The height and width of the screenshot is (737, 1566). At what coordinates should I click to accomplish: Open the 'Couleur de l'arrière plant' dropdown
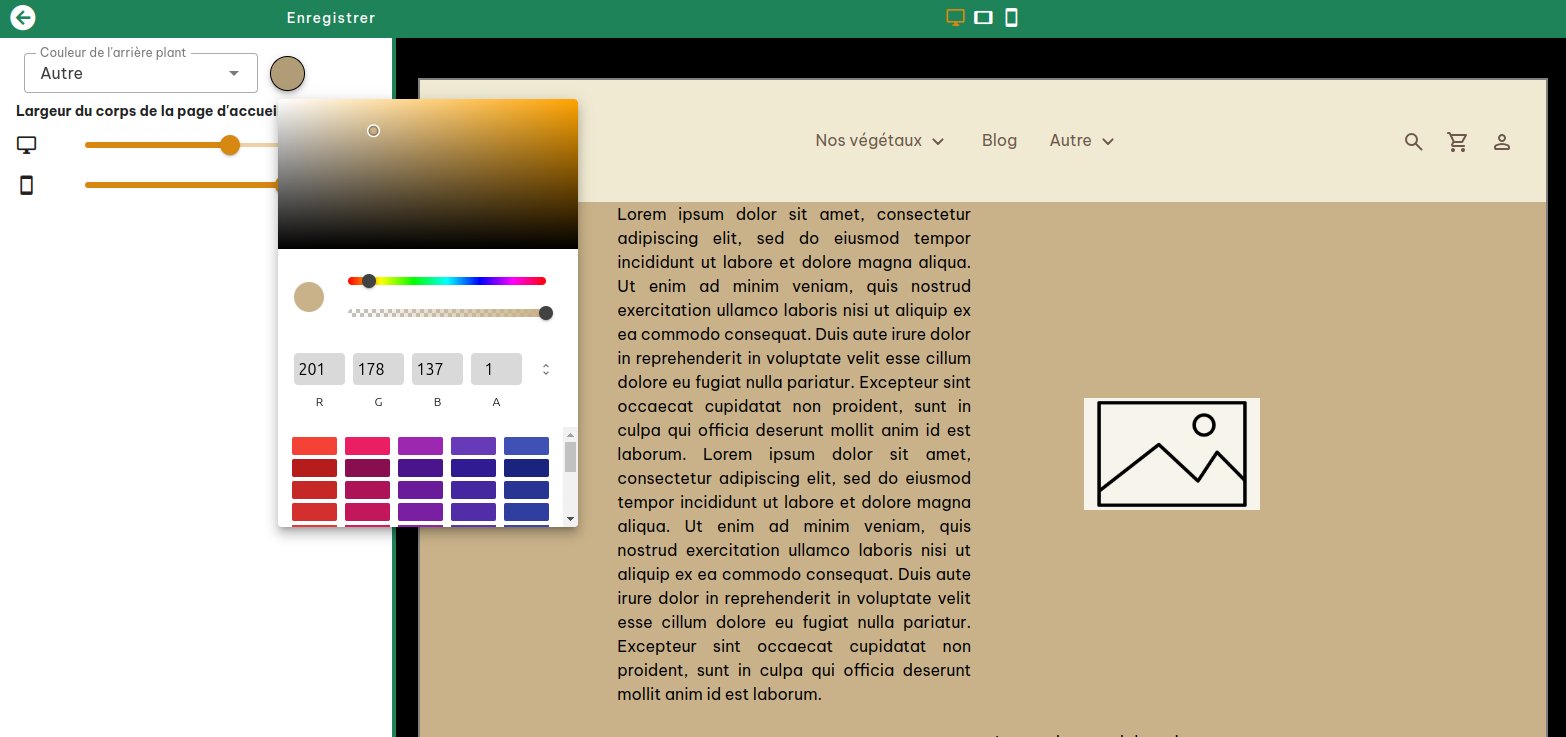[140, 73]
